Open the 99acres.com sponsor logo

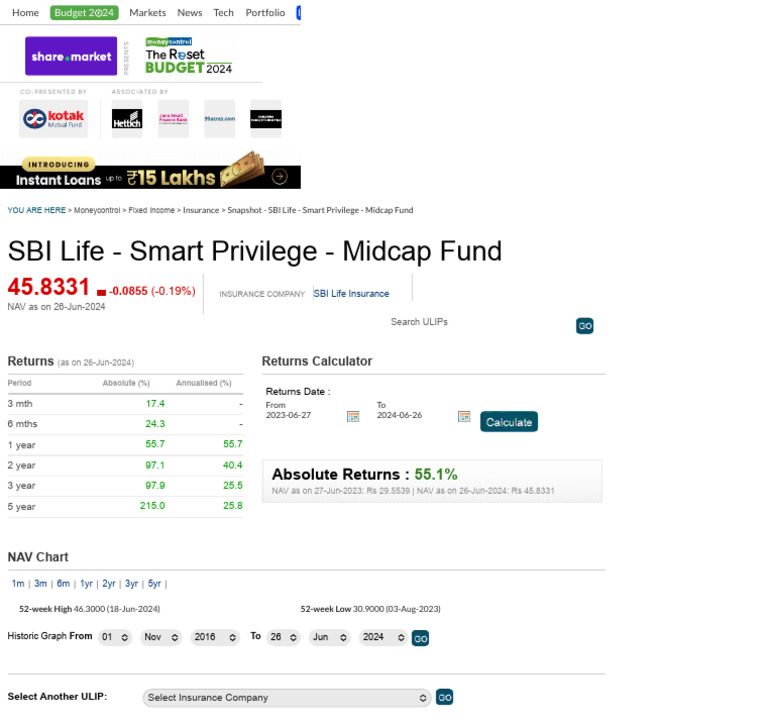click(x=219, y=119)
